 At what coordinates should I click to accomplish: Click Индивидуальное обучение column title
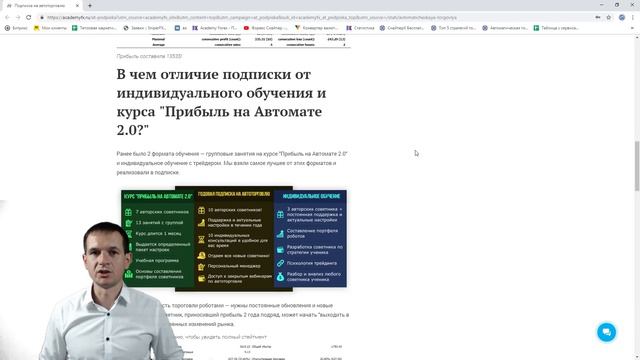311,196
